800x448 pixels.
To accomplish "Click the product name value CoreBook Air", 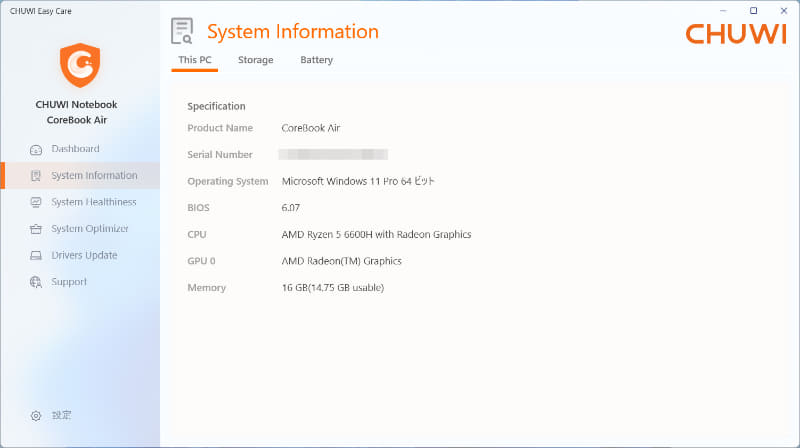I will point(311,128).
